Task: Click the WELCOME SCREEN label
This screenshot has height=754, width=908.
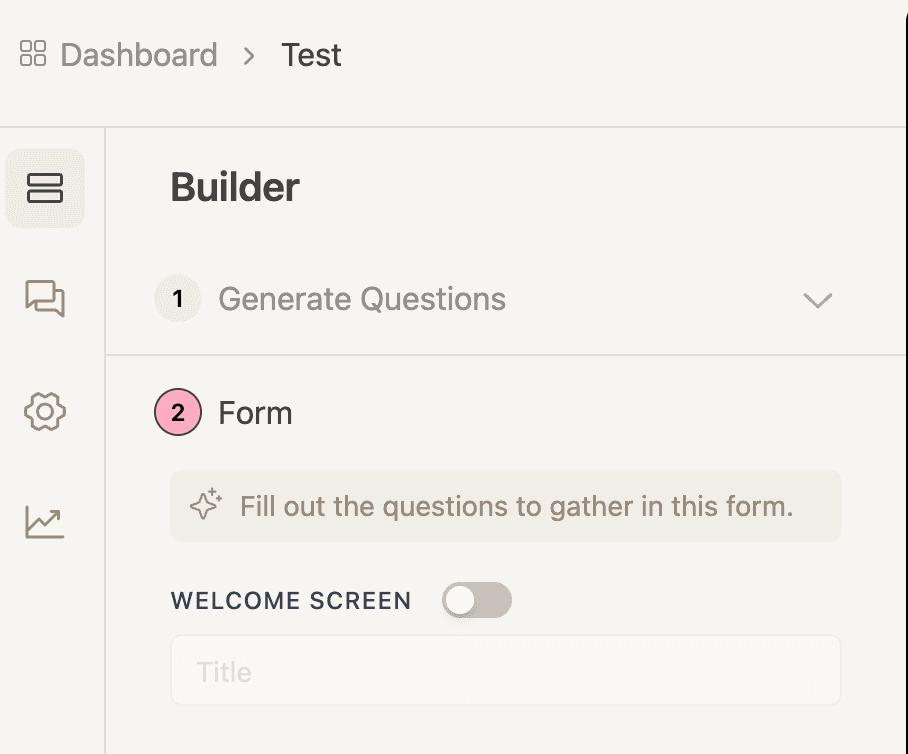Action: 291,600
